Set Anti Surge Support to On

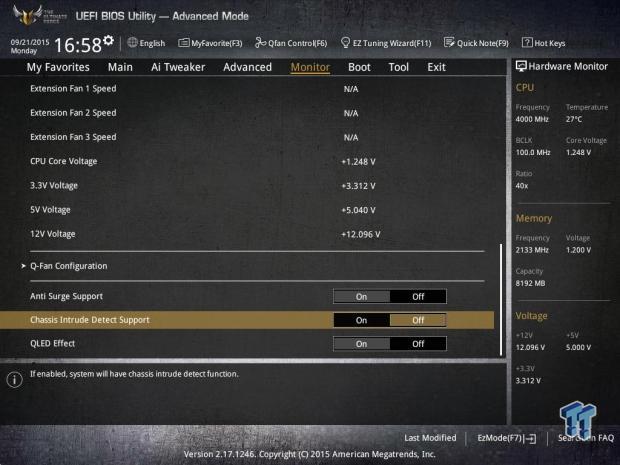(x=361, y=297)
